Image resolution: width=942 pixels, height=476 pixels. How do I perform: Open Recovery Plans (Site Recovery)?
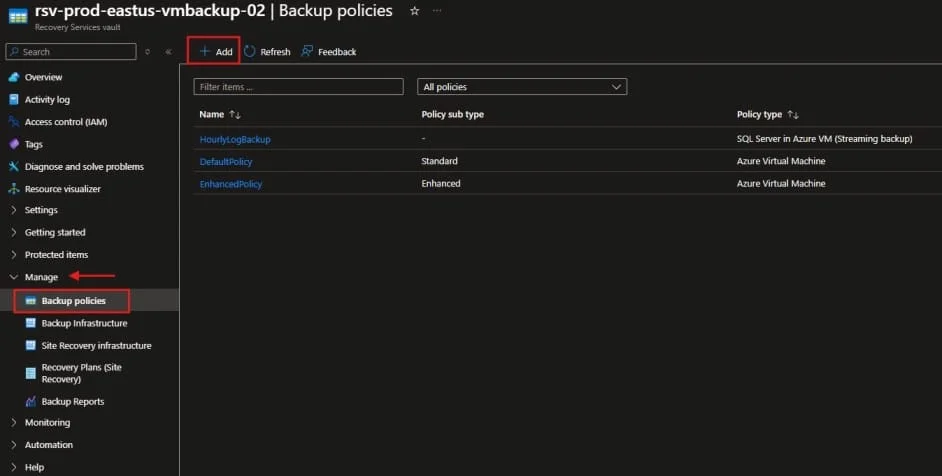click(x=81, y=373)
